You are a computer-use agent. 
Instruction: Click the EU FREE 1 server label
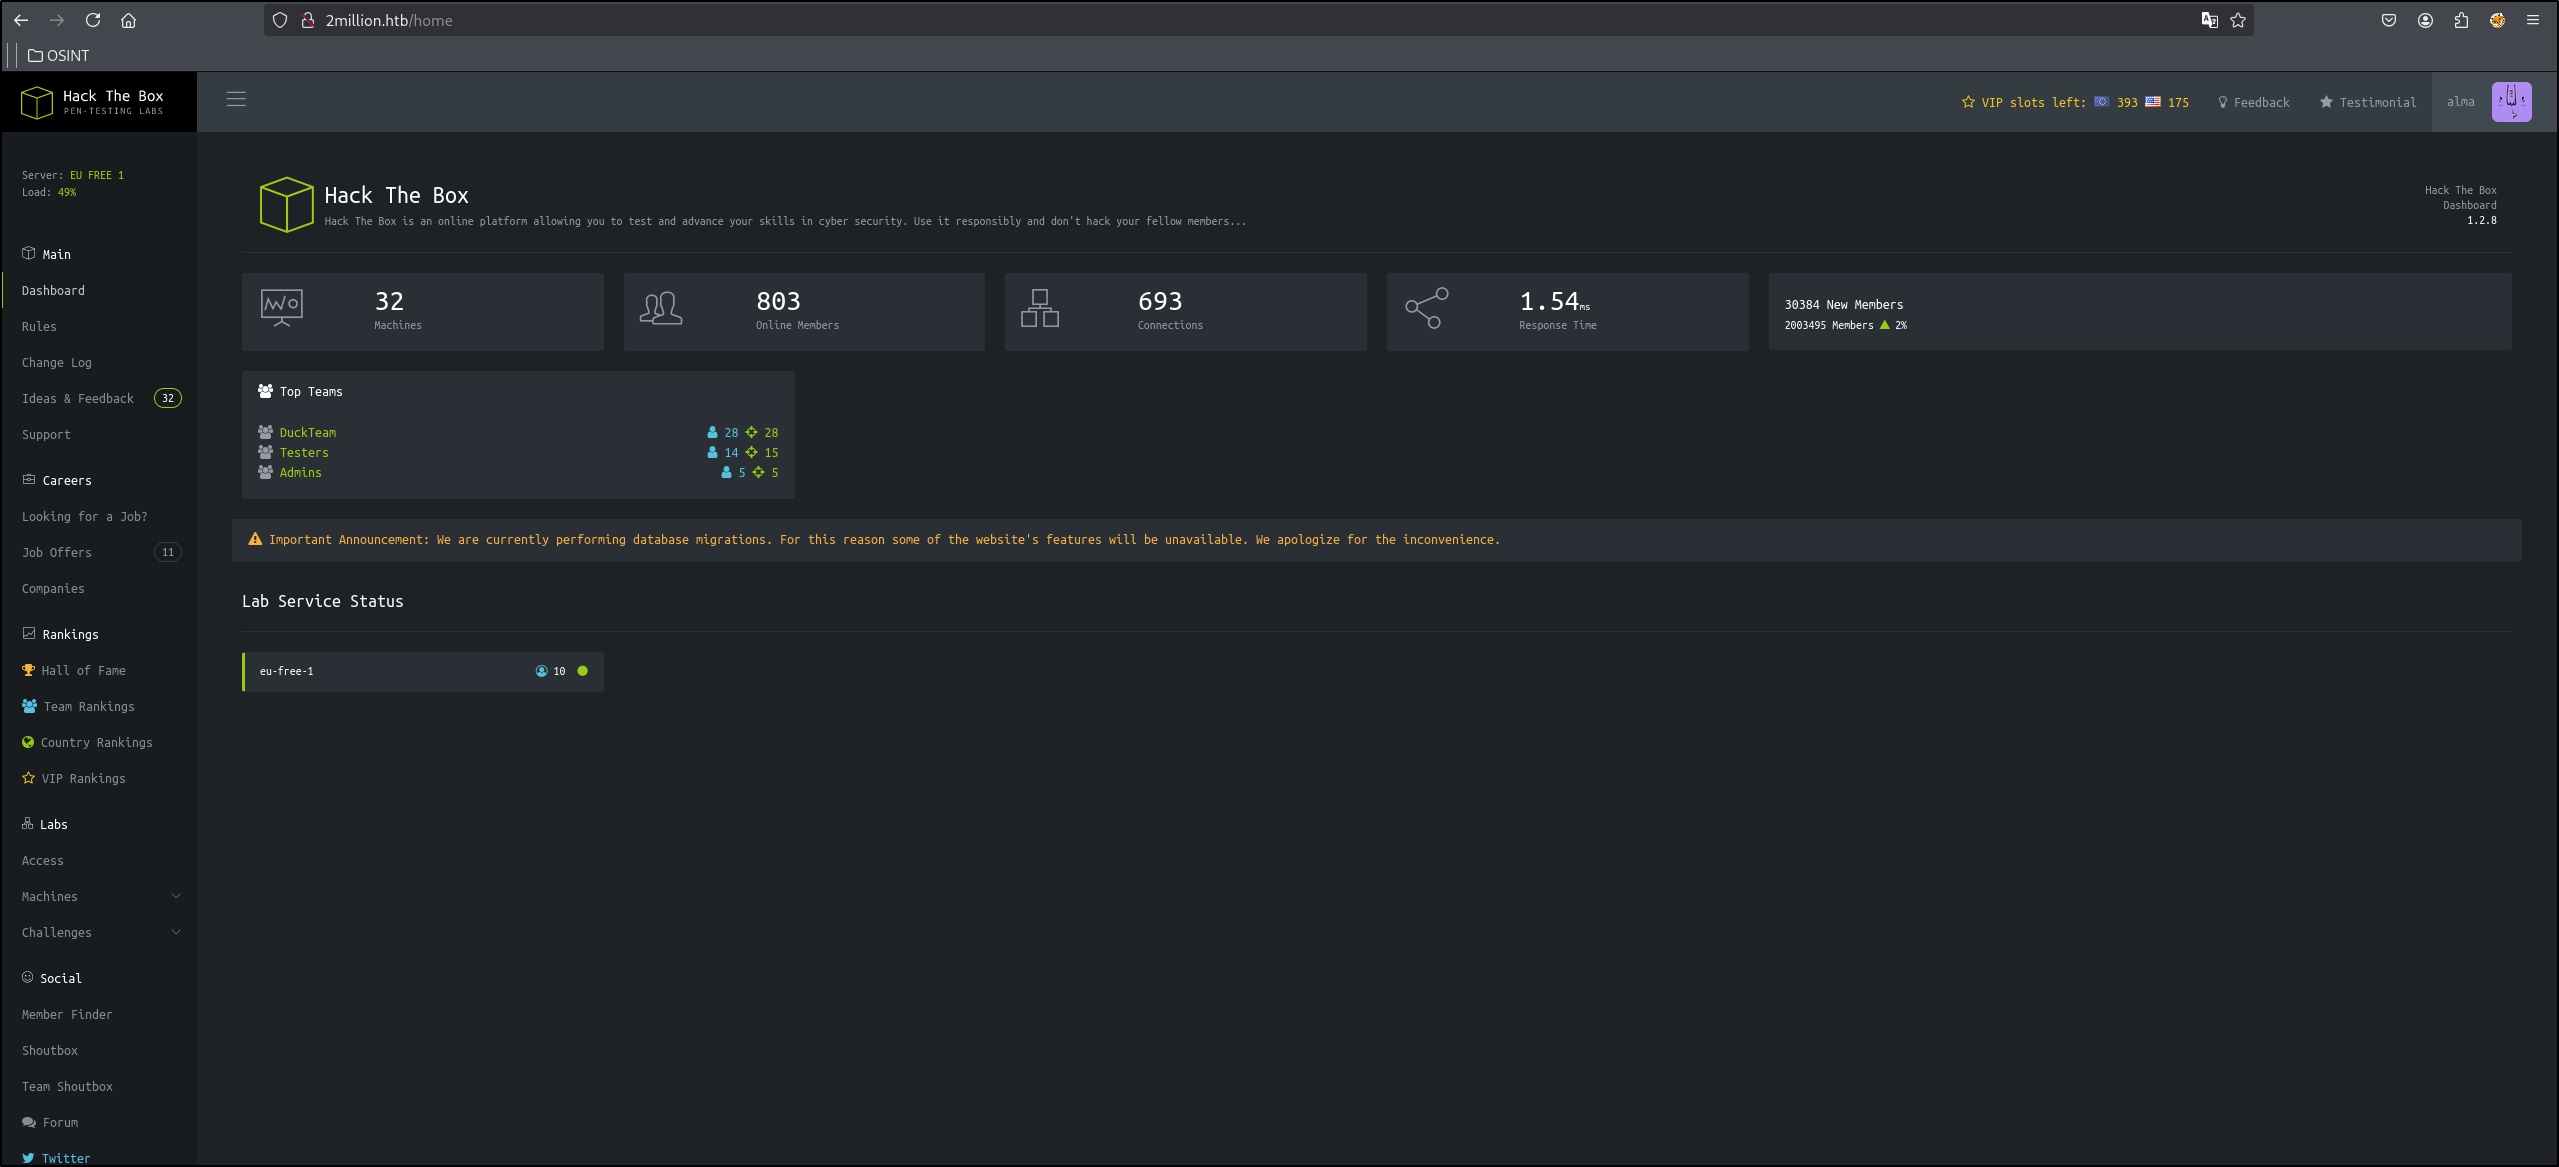[97, 175]
